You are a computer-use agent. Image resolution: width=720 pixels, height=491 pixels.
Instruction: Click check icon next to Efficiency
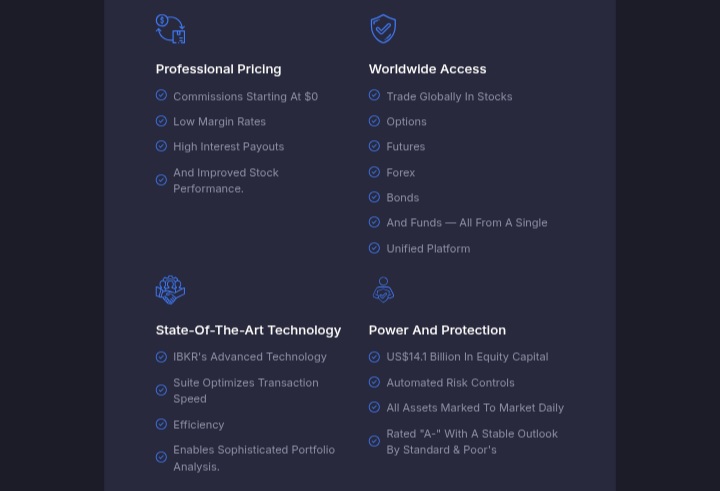coord(161,424)
